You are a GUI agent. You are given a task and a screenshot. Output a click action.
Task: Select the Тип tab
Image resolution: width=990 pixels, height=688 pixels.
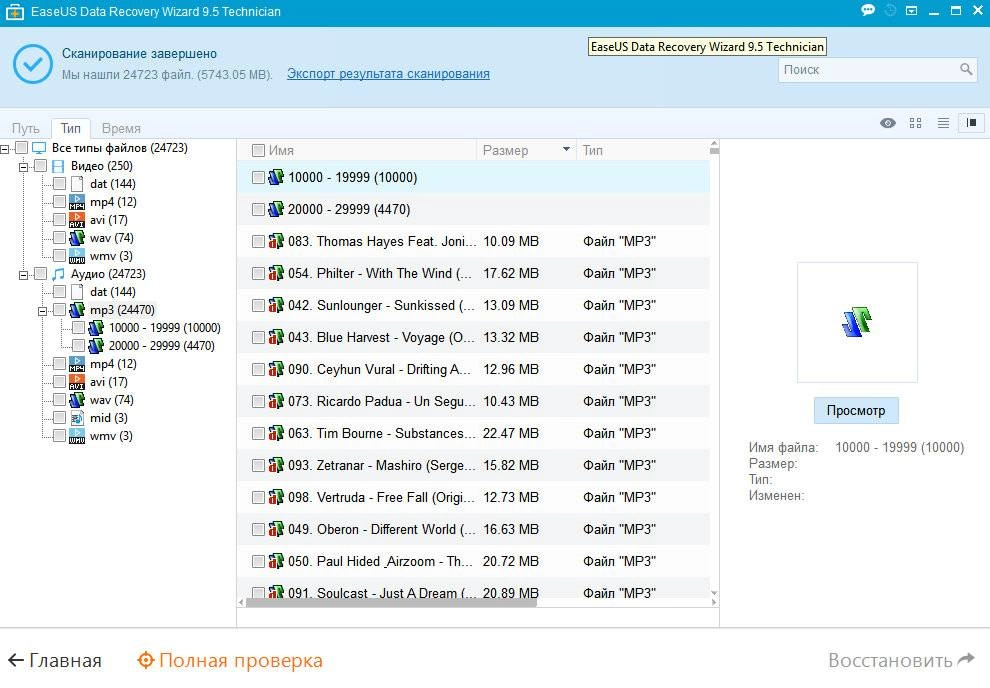click(71, 128)
